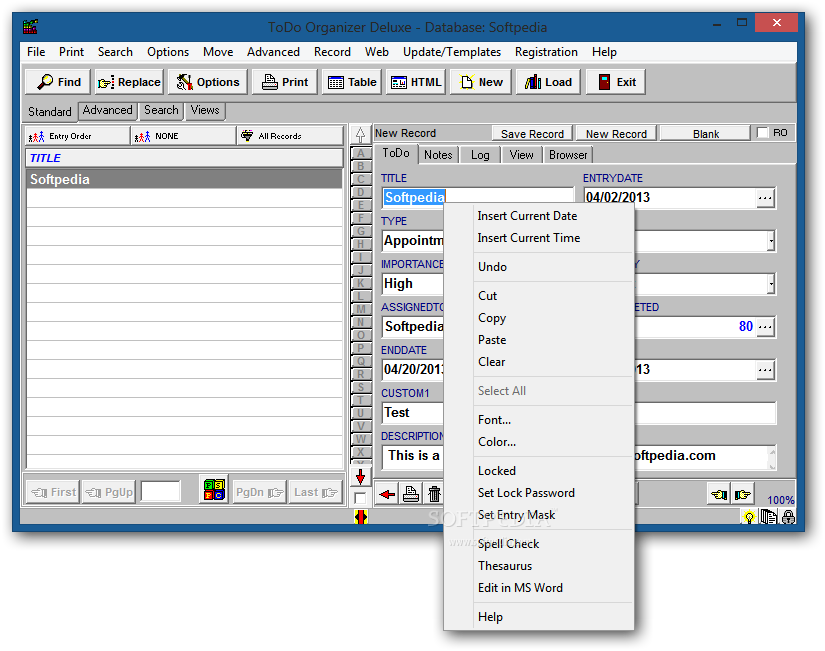Screen dimensions: 825x651
Task: Expand the dropdown right of IMPORTANCE field
Action: point(771,284)
